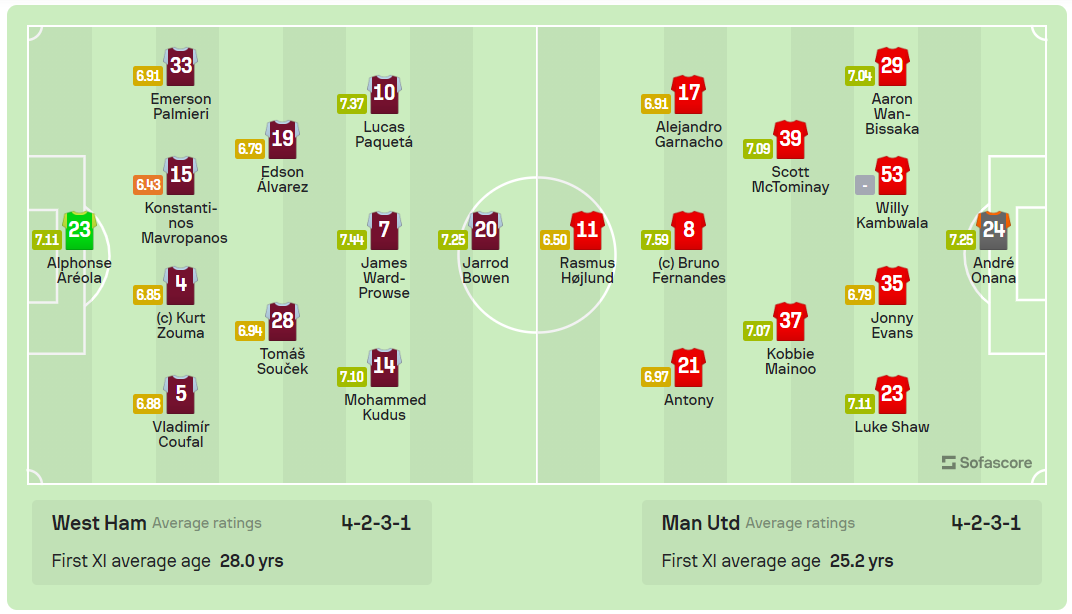Click the Sofascore logo
Viewport: 1072px width, 614px height.
pos(986,463)
